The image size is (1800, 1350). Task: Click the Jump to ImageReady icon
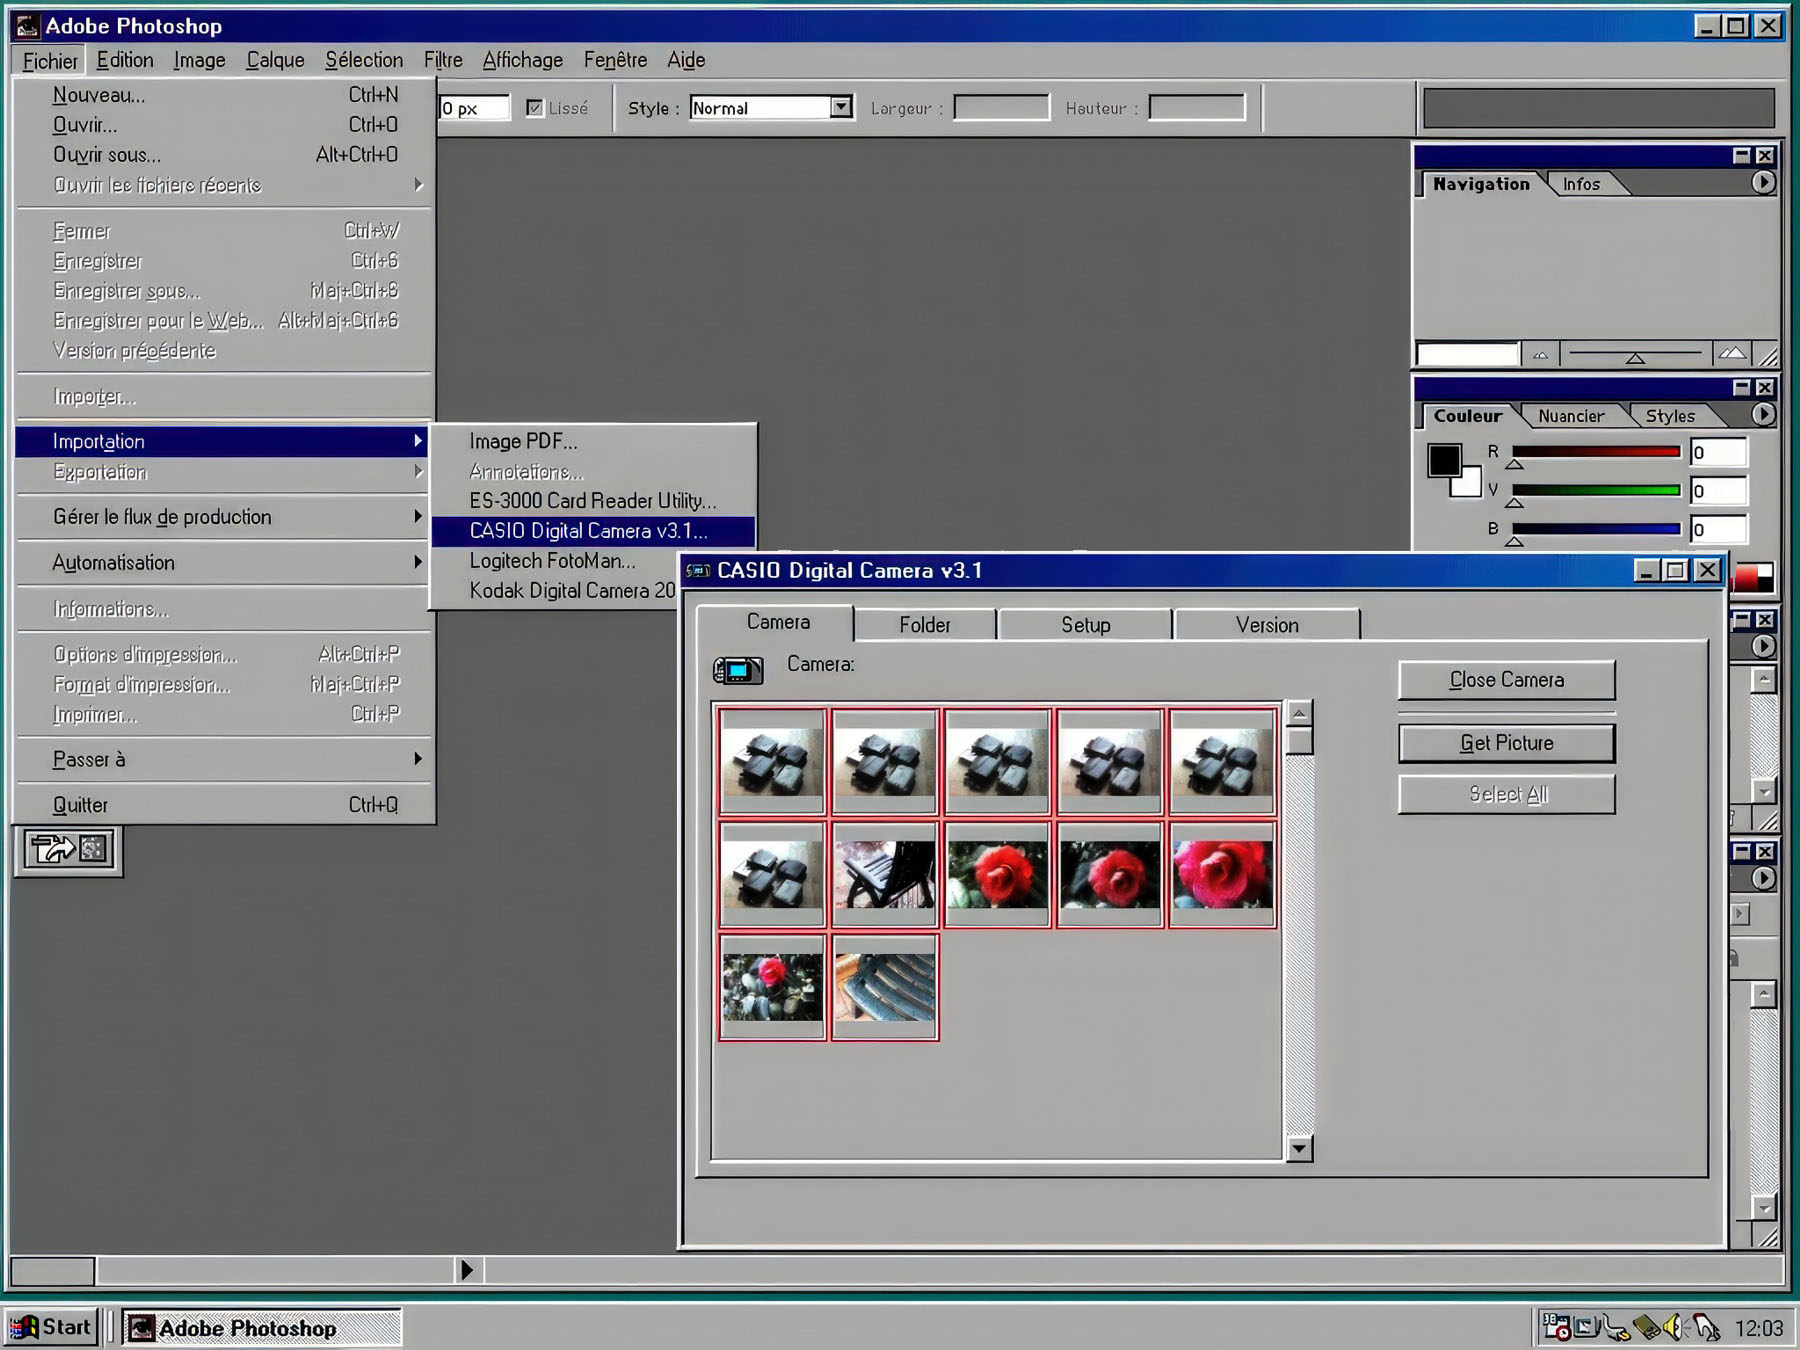coord(69,850)
